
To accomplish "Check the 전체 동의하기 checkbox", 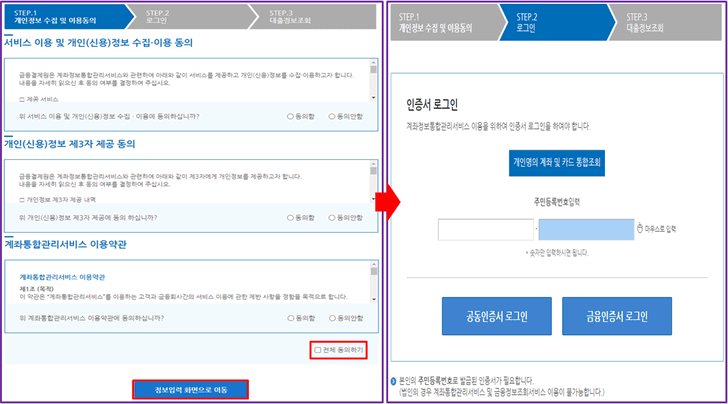I will [x=318, y=350].
